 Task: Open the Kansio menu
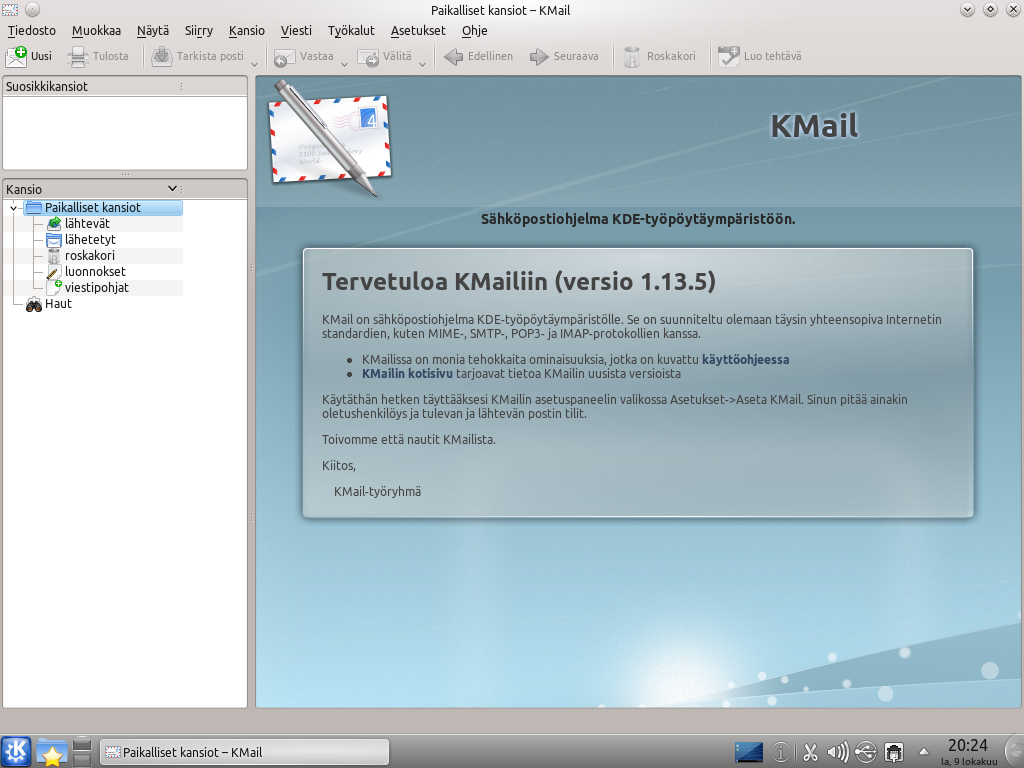(x=247, y=31)
